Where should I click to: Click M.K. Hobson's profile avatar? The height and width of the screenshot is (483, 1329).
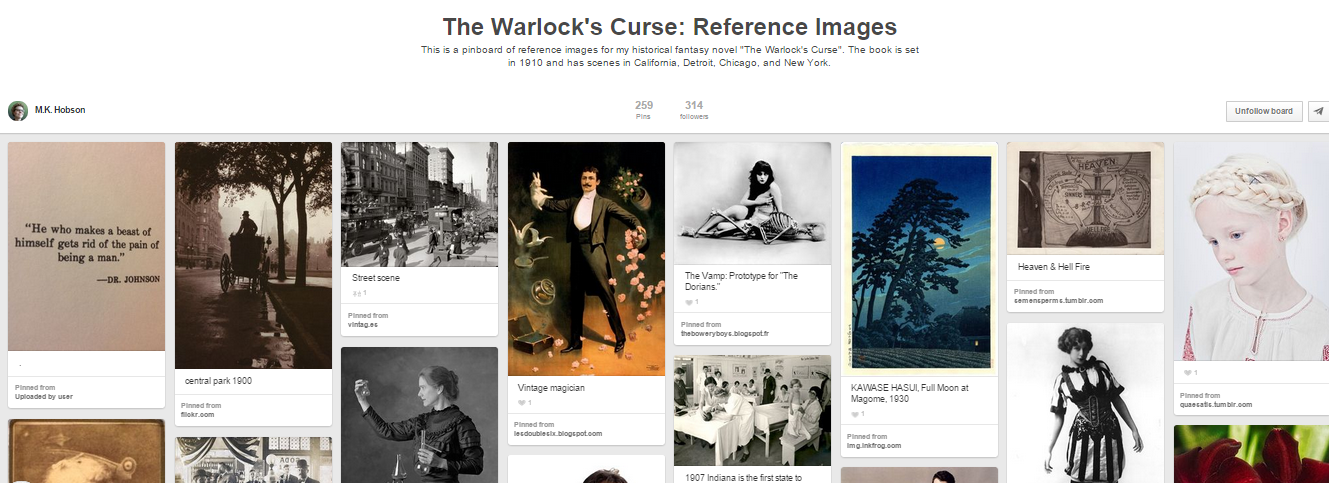17,110
